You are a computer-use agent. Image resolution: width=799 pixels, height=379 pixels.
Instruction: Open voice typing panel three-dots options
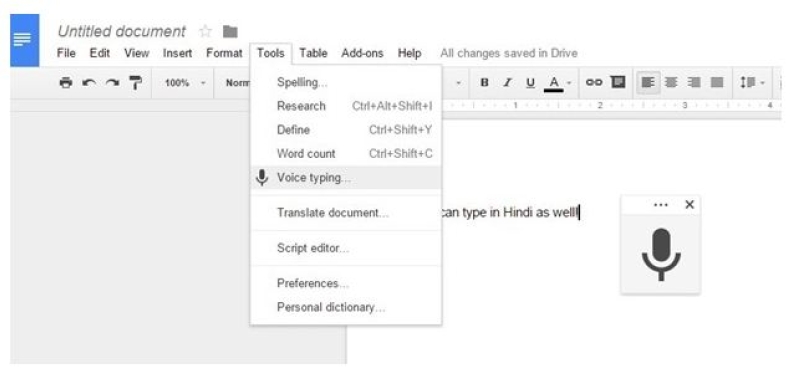point(660,205)
